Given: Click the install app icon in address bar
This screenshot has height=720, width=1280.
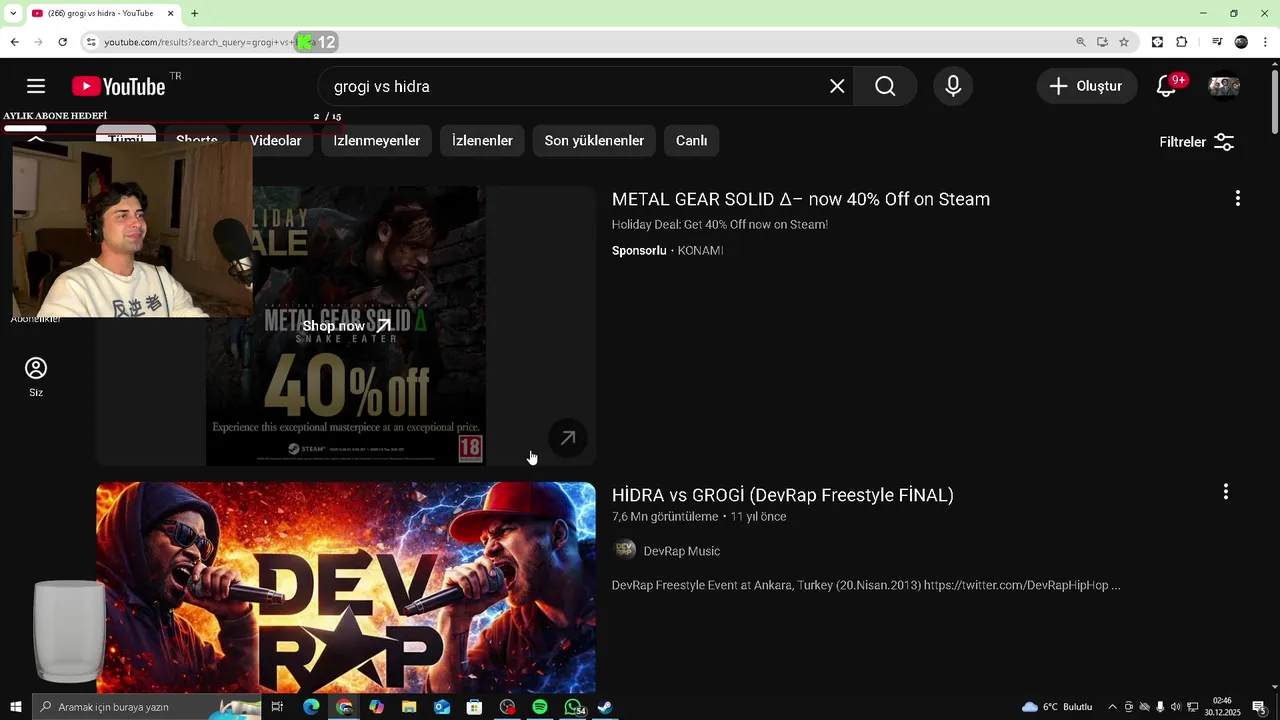Looking at the screenshot, I should (1102, 42).
